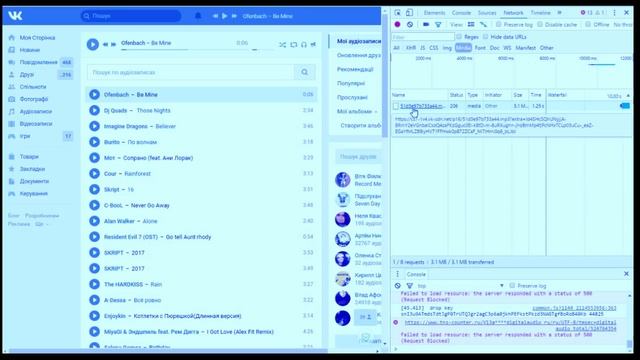Open DevTools three-dot customize menu

(614, 13)
